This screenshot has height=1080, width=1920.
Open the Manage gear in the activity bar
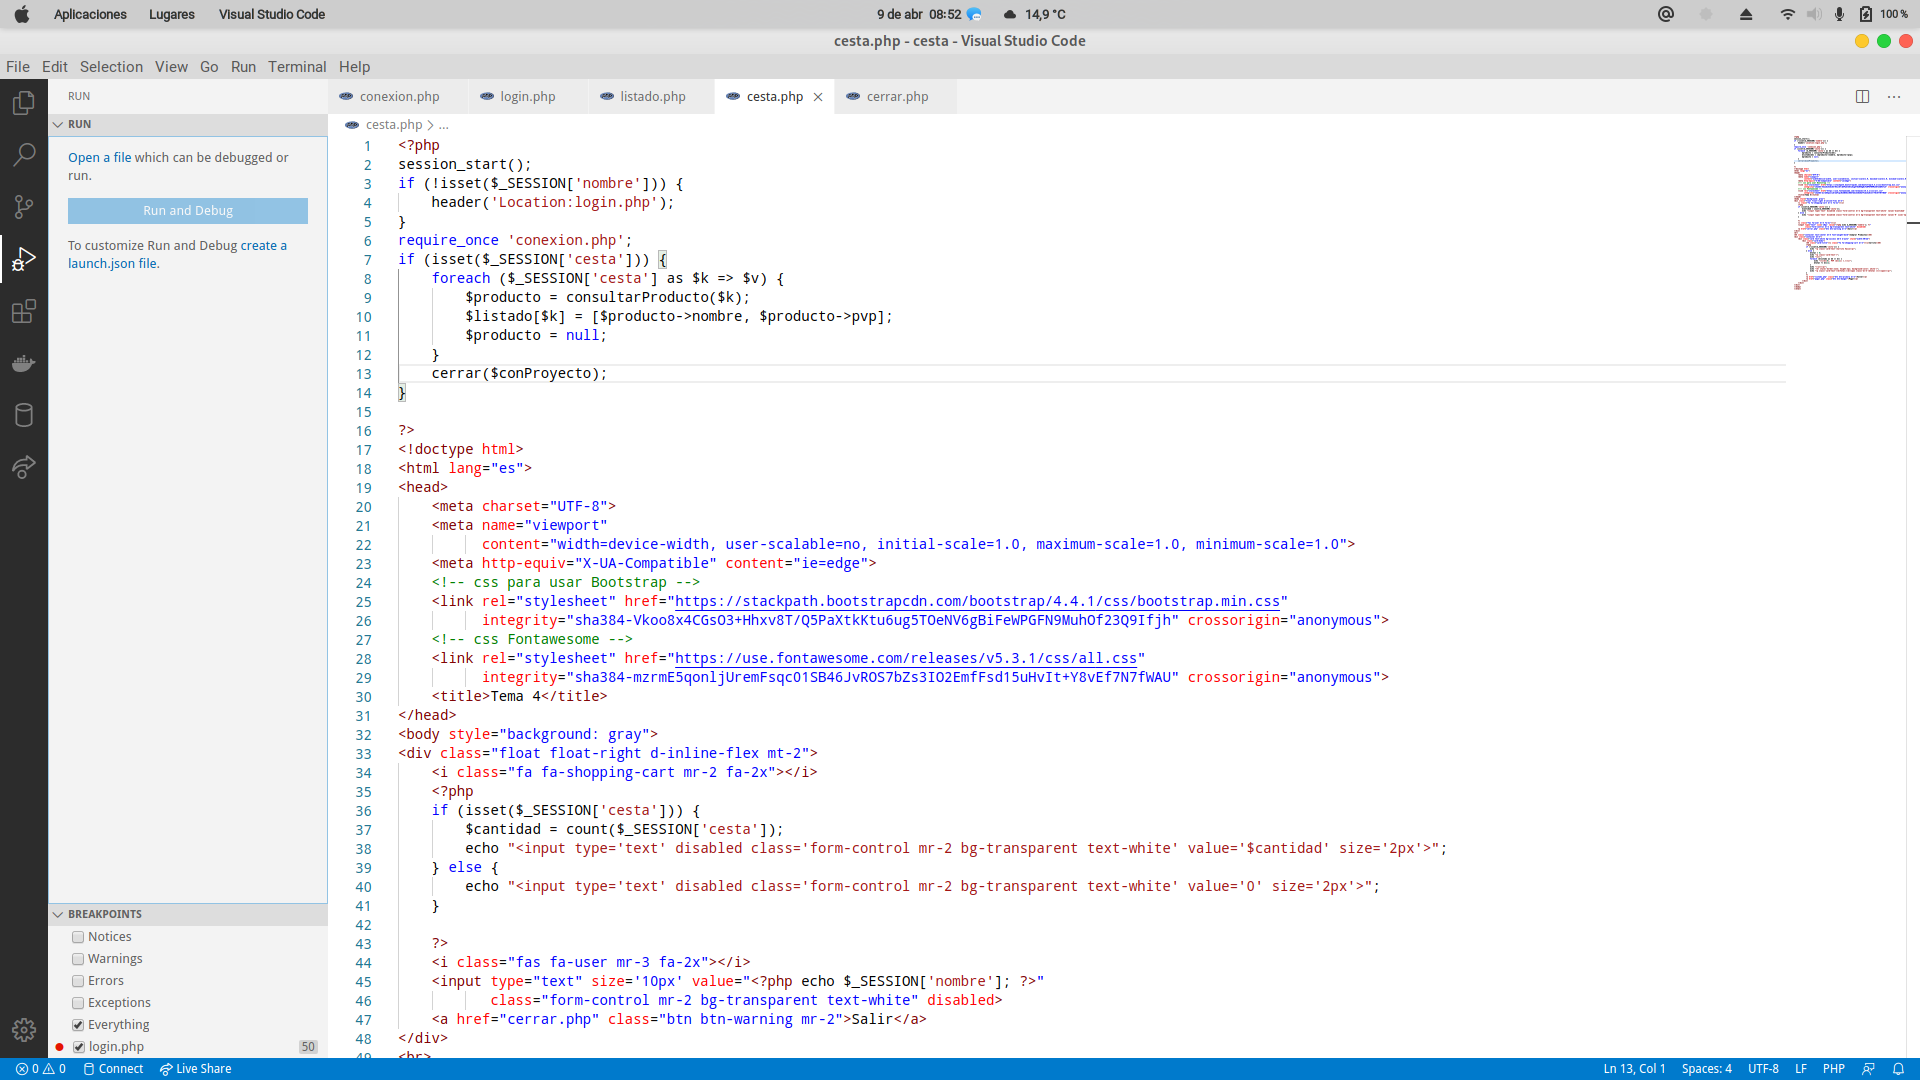(24, 1030)
